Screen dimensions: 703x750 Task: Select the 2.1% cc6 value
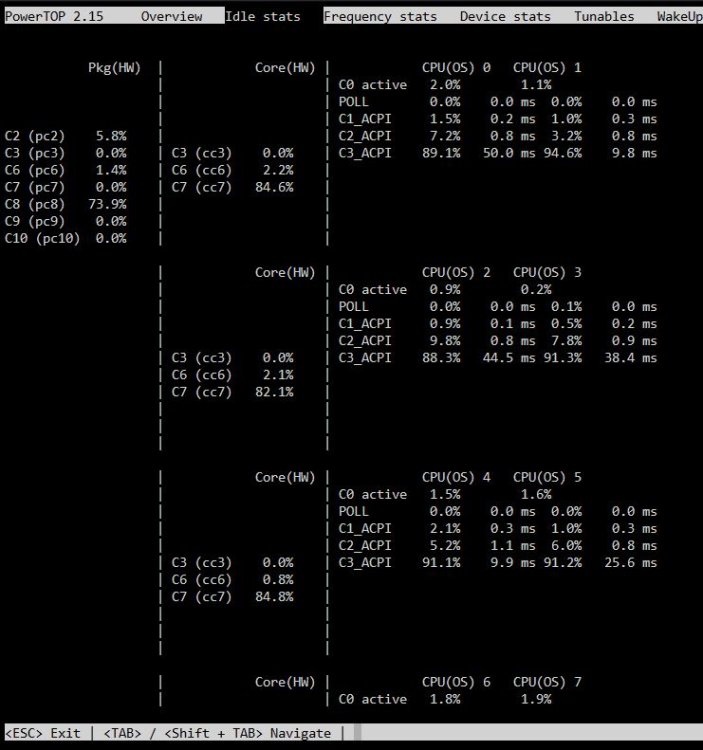tap(278, 375)
